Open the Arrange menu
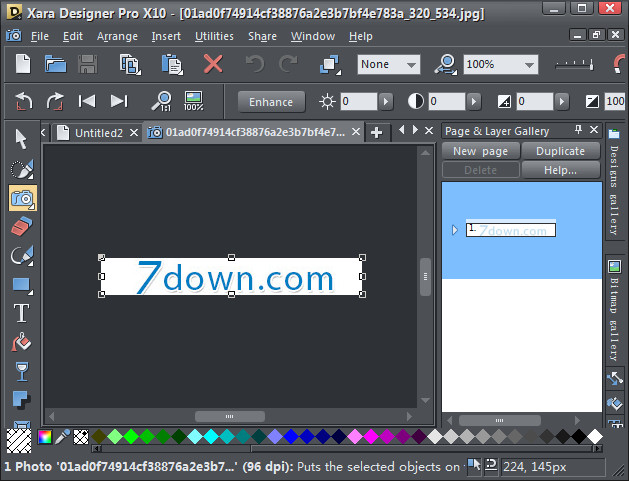 (x=117, y=36)
